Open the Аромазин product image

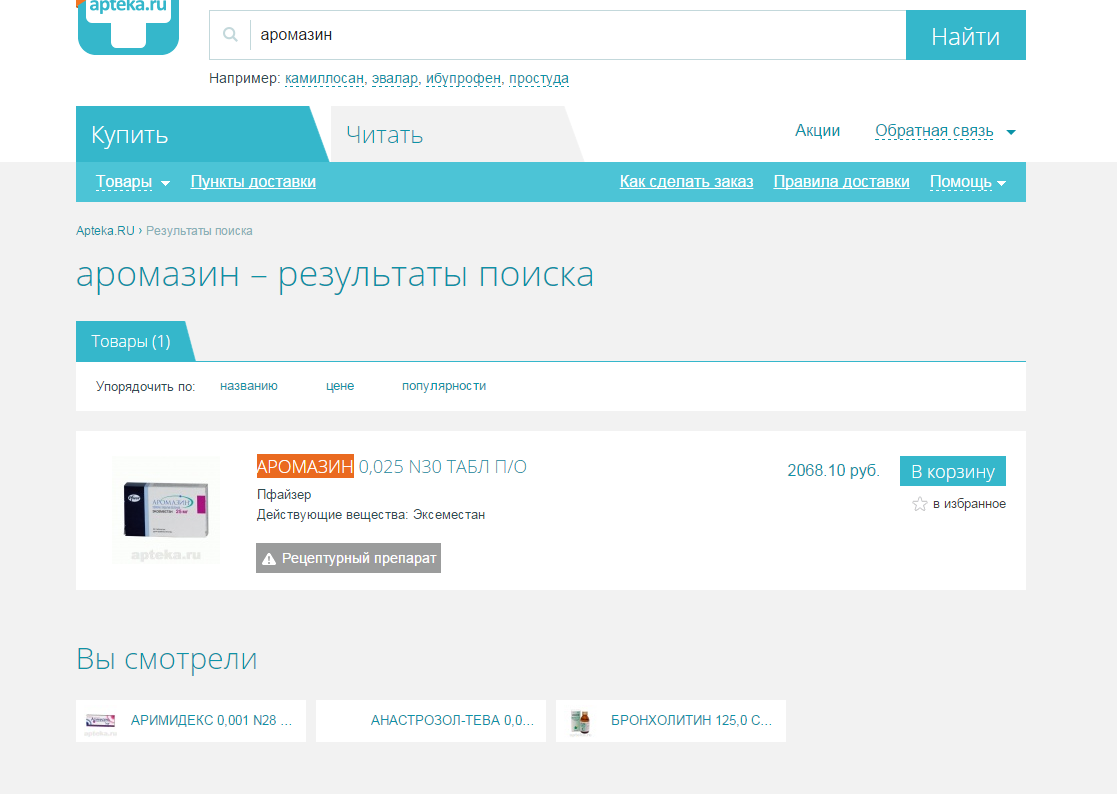point(167,510)
